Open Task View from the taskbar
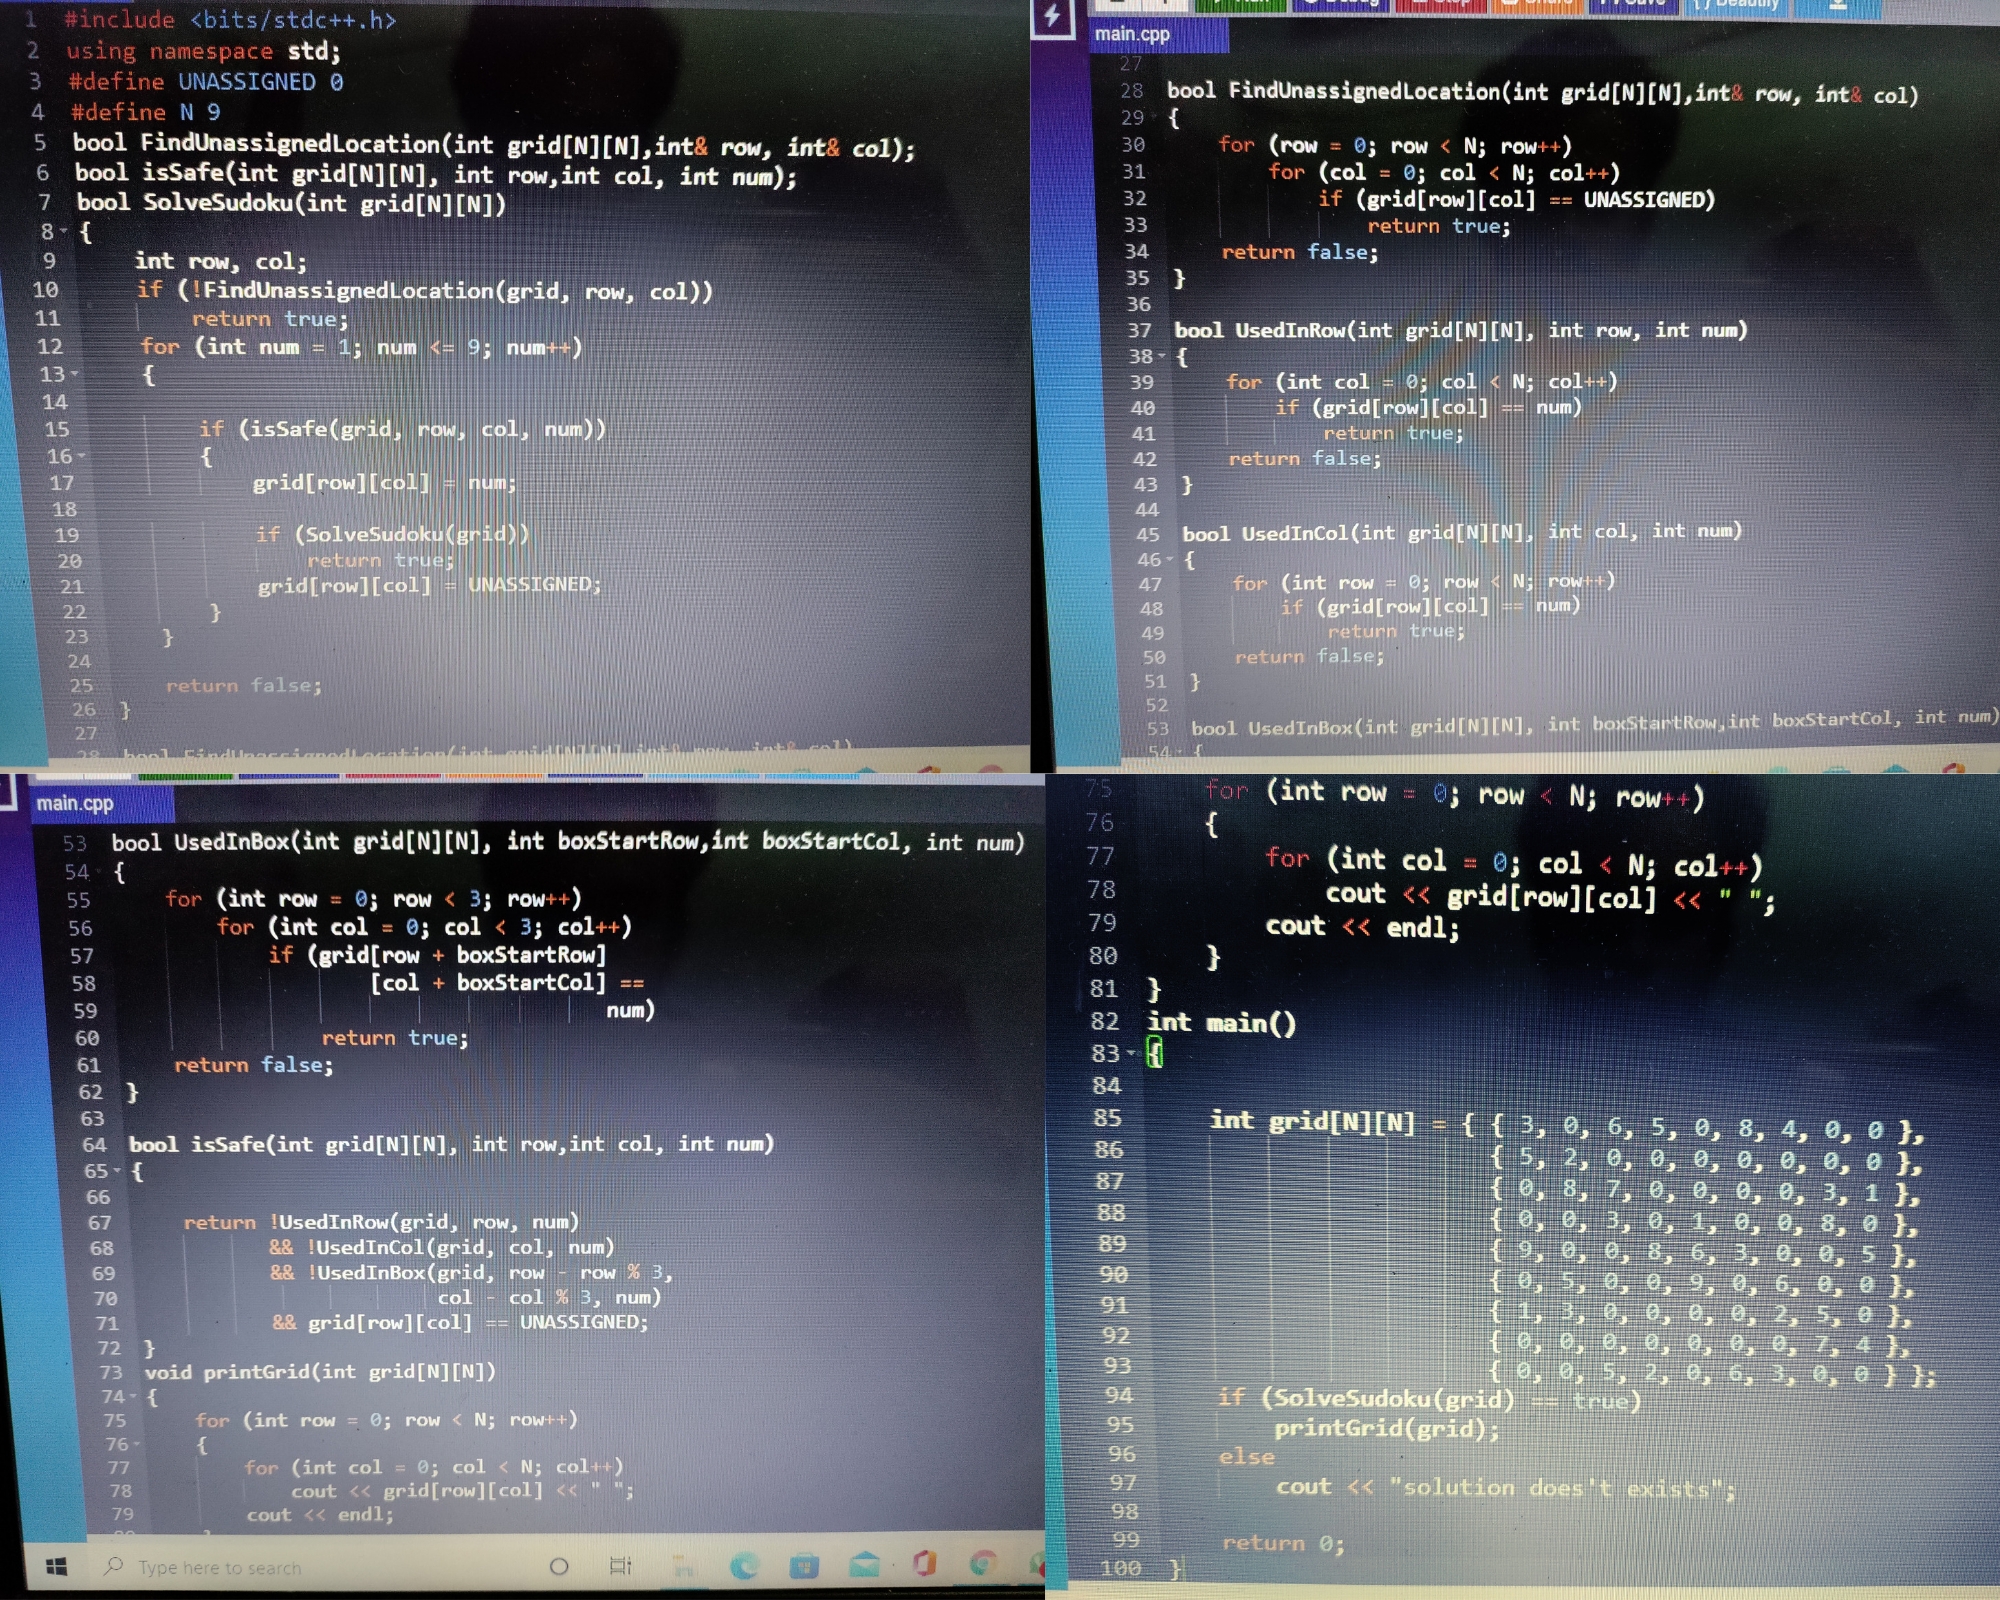This screenshot has width=2000, height=1600. (x=620, y=1566)
